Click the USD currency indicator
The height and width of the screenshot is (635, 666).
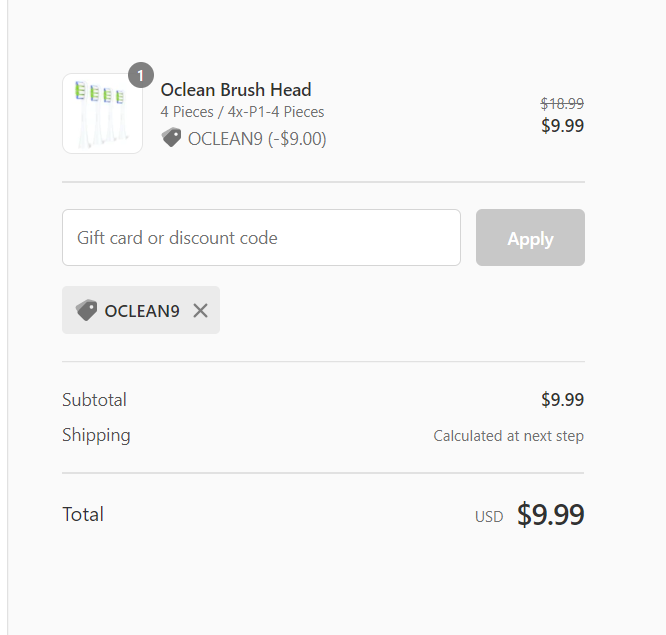(489, 517)
